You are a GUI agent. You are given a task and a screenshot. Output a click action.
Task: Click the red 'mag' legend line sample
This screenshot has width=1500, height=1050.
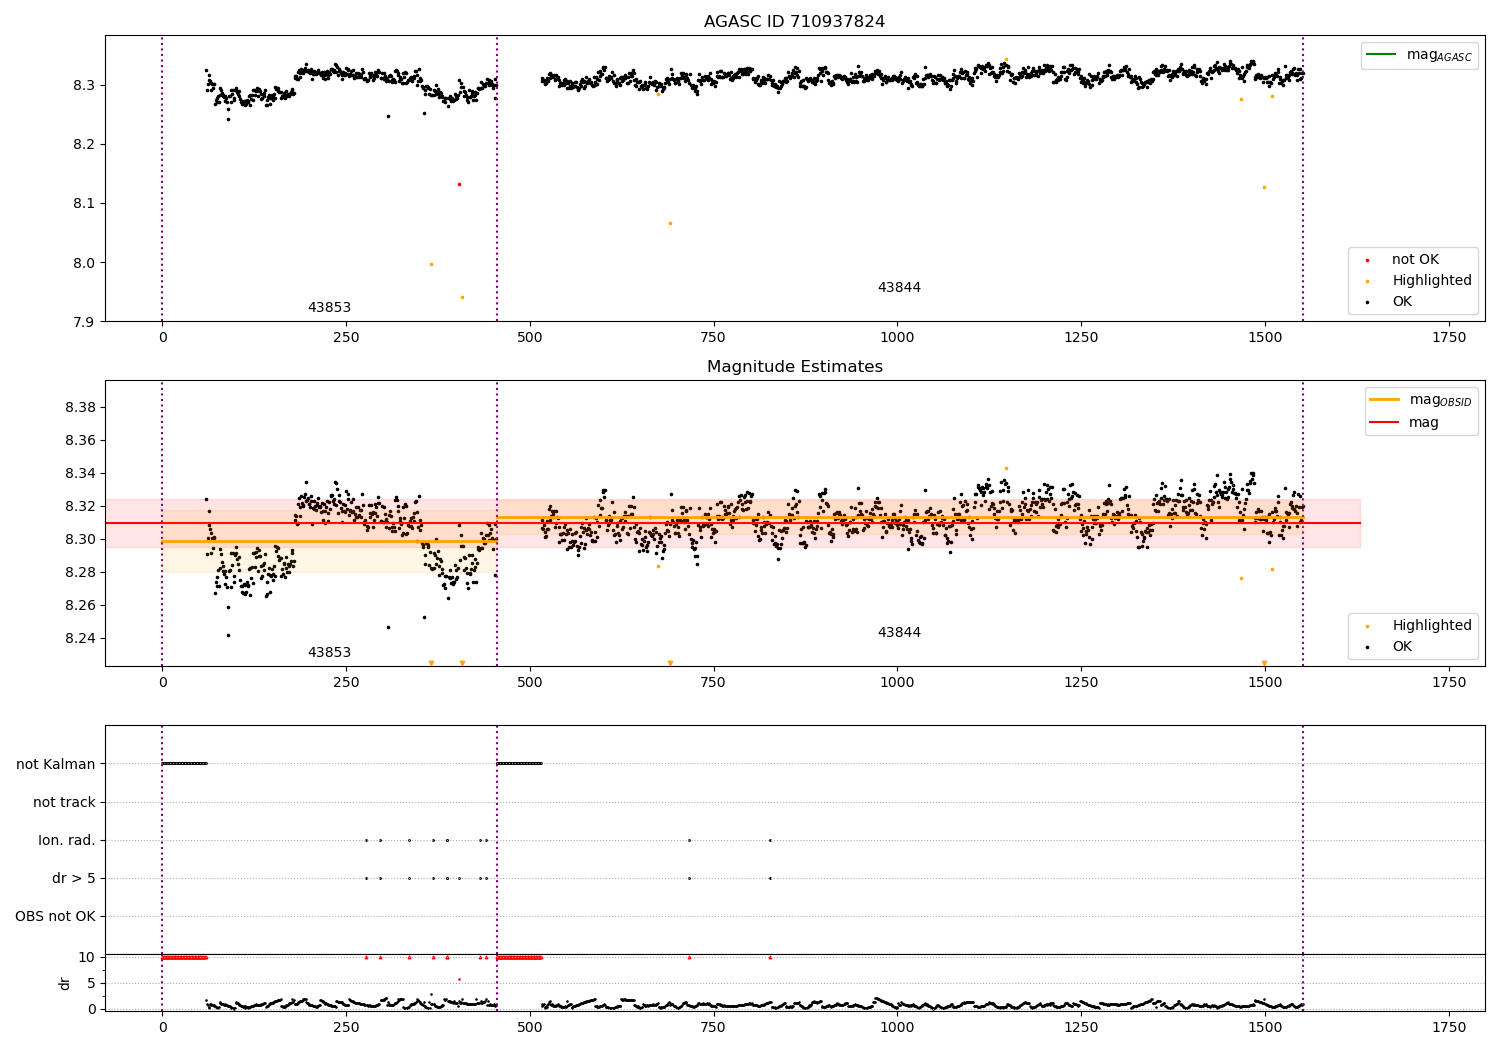[1384, 423]
